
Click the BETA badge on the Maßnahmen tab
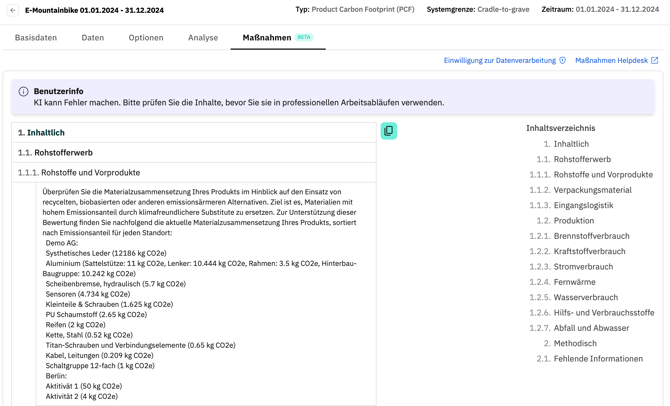(304, 37)
